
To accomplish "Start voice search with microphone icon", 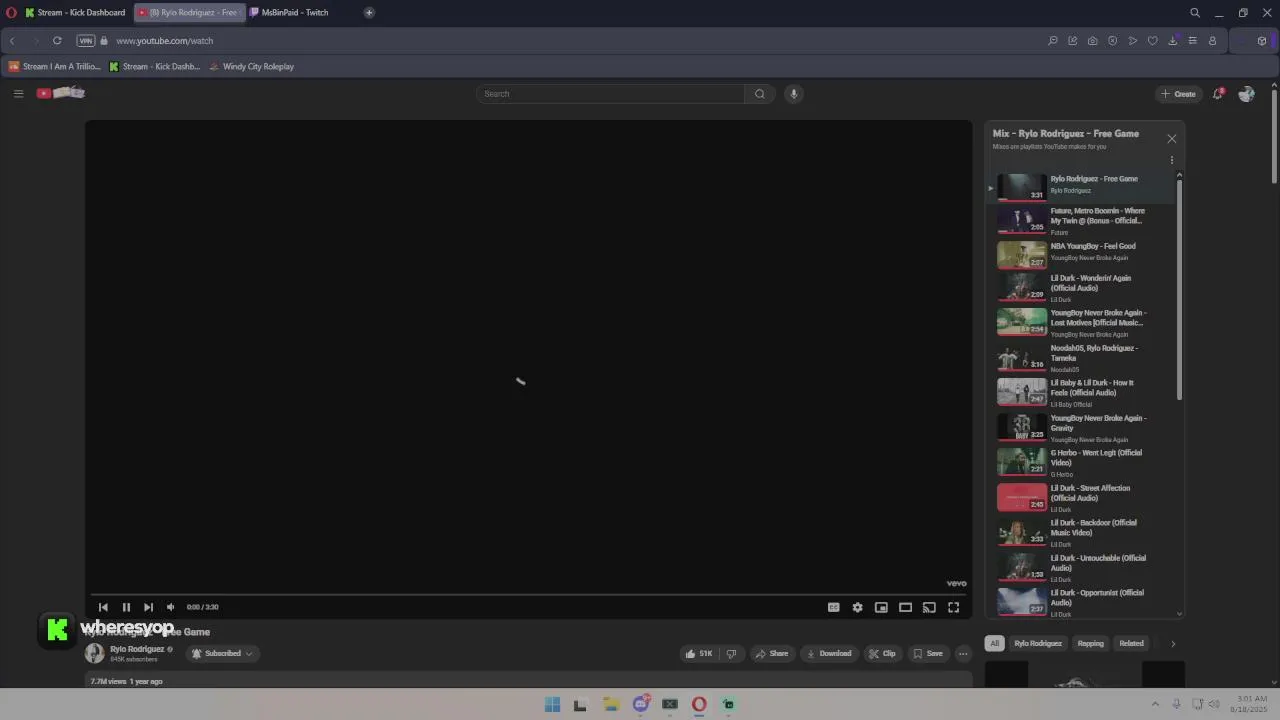I will pos(794,94).
